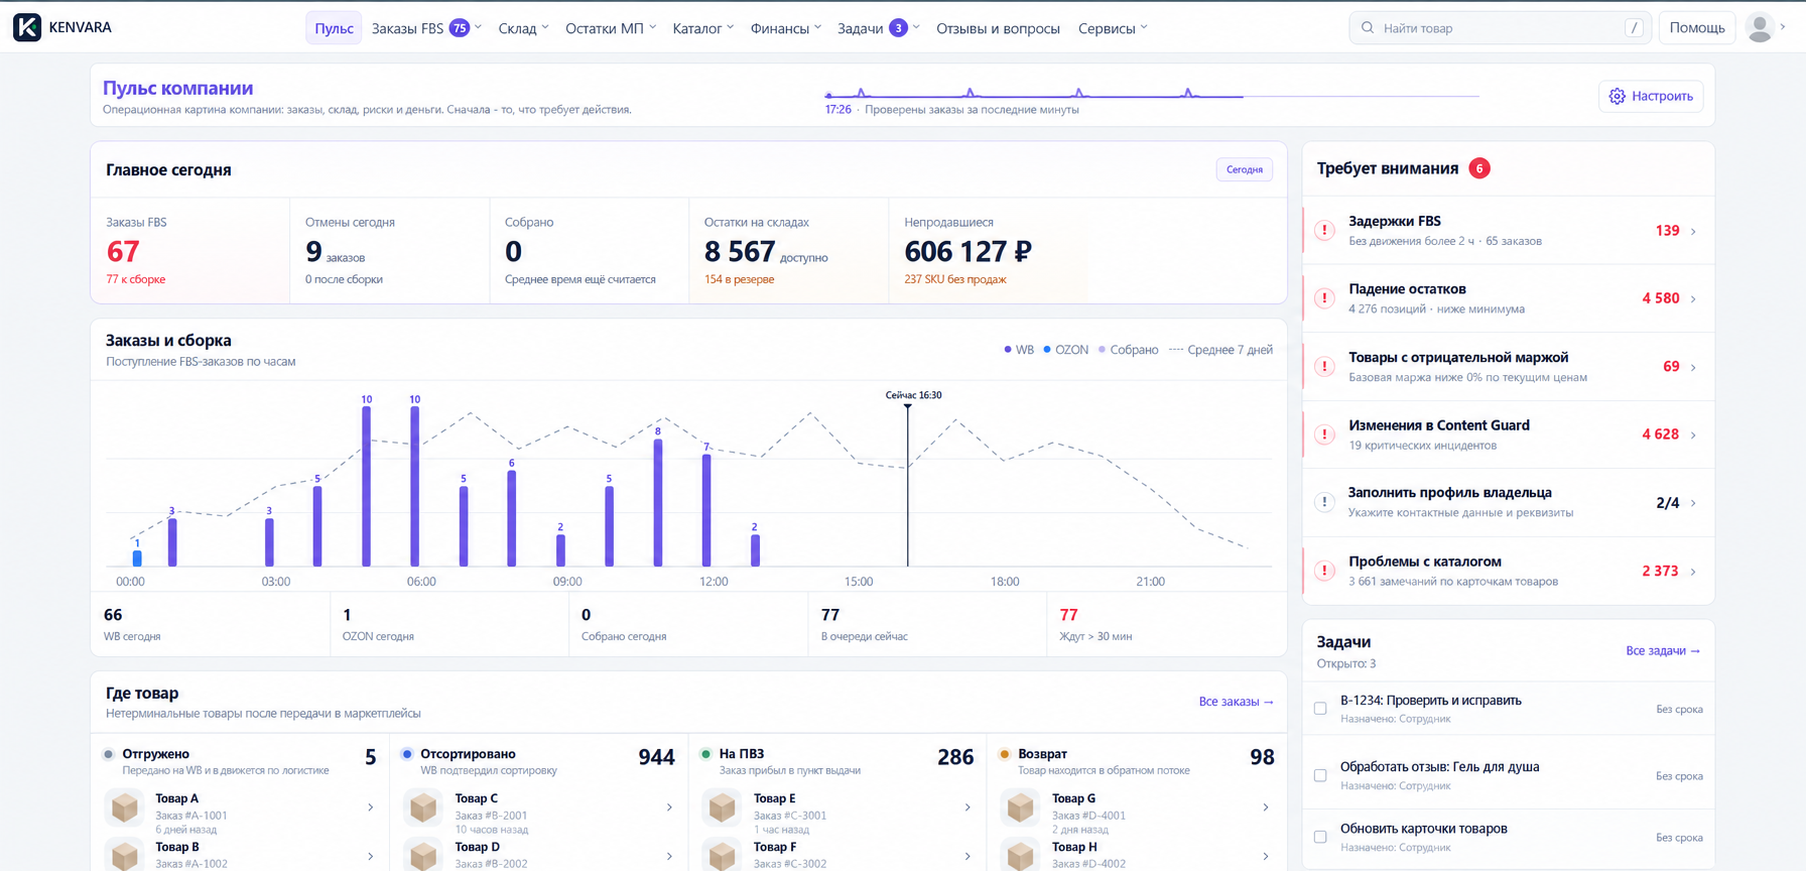Open the Задачи menu
The width and height of the screenshot is (1806, 871).
[x=878, y=28]
